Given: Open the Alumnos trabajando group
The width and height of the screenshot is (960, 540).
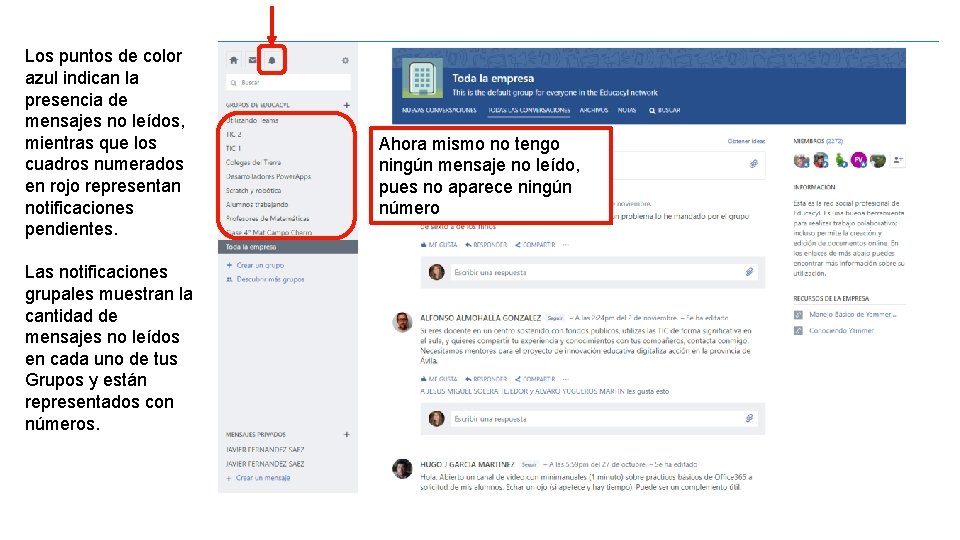Looking at the screenshot, I should [257, 204].
